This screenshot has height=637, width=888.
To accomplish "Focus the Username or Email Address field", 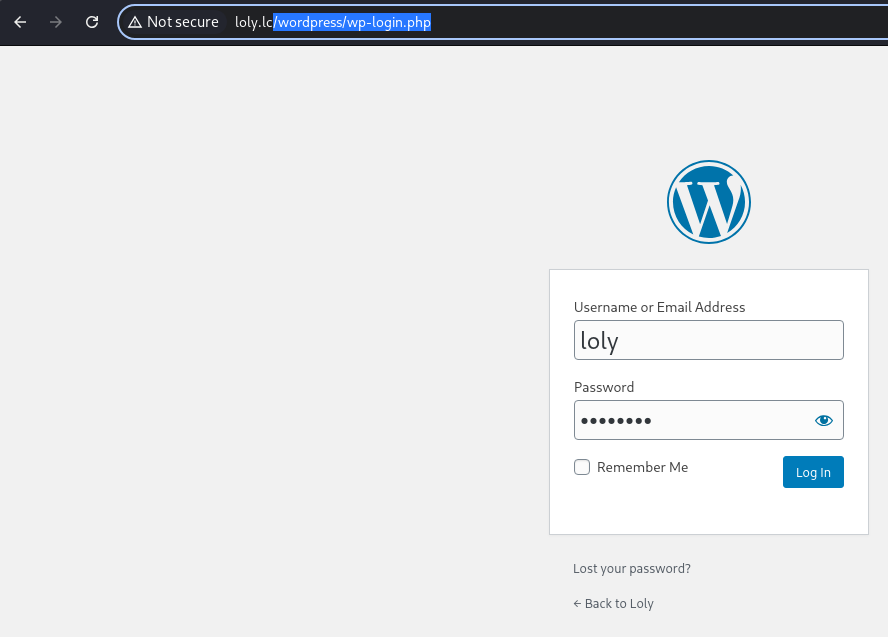I will pyautogui.click(x=708, y=340).
